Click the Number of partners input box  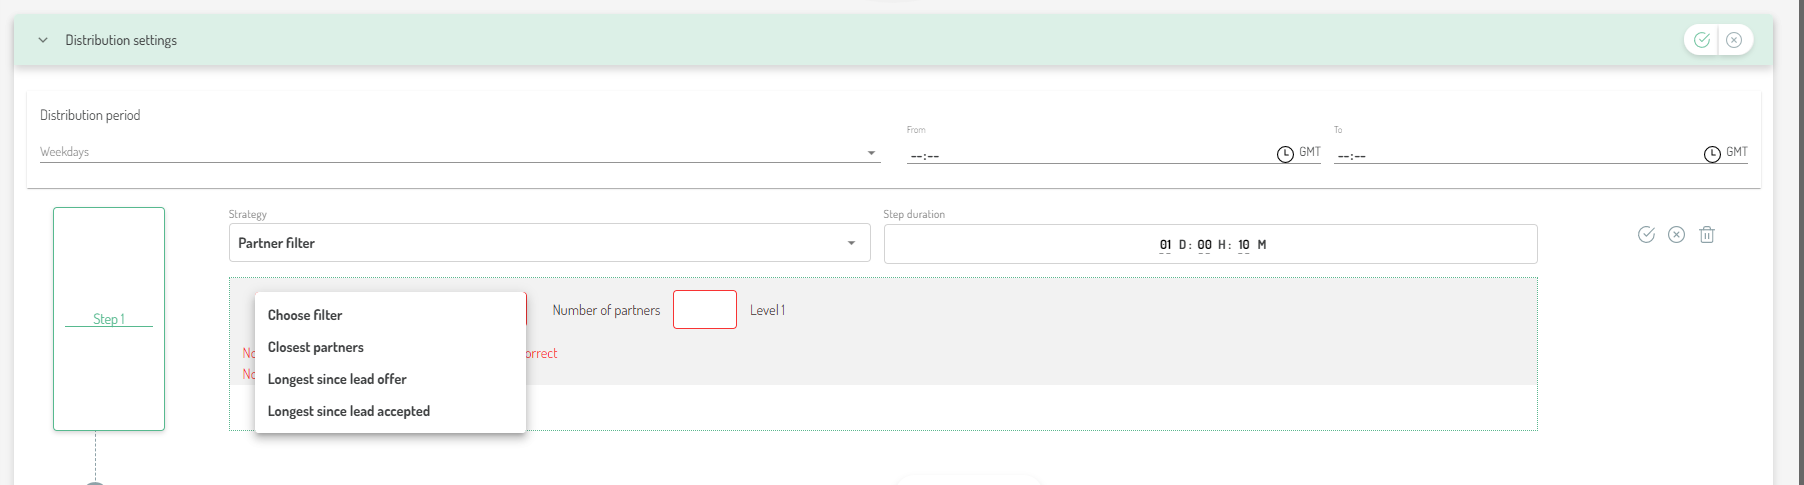[x=705, y=310]
